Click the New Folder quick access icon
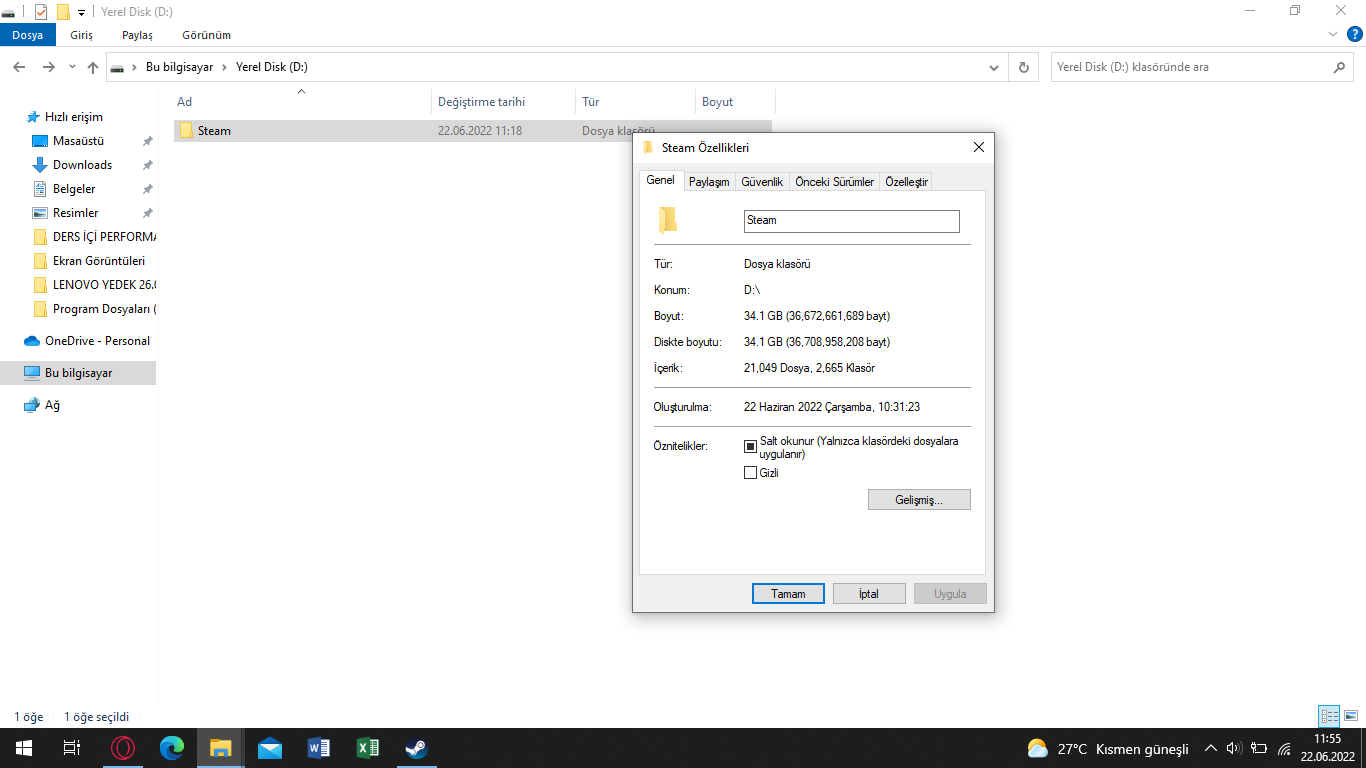Image resolution: width=1366 pixels, height=768 pixels. [63, 12]
